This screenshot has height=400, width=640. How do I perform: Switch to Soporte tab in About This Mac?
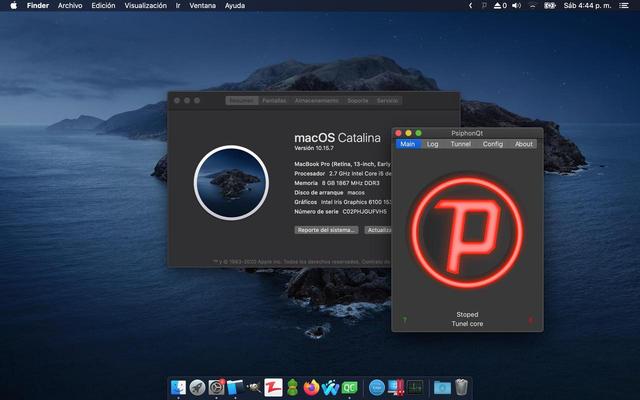pos(358,100)
